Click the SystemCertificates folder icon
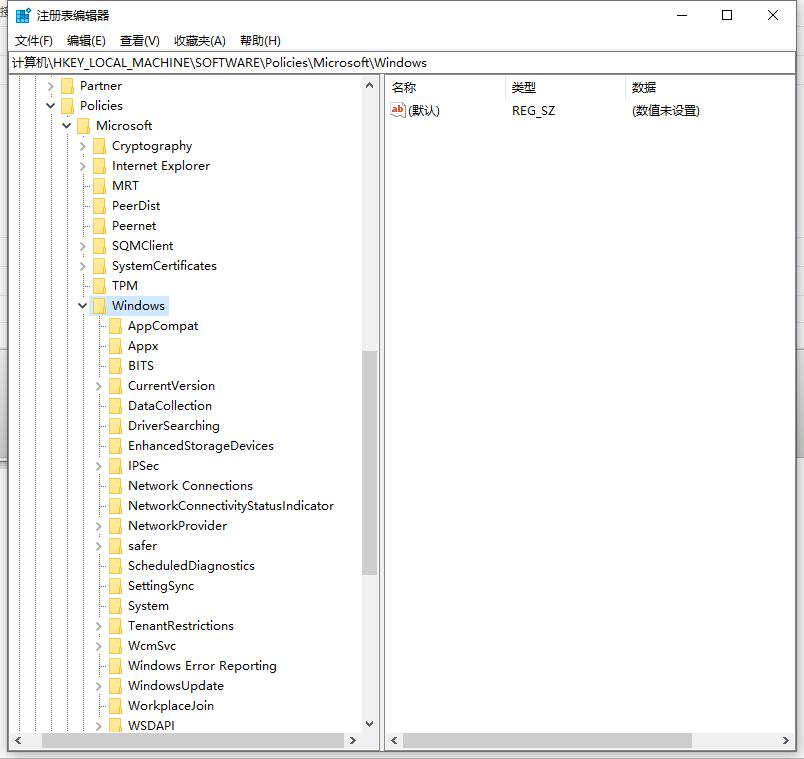 (x=99, y=266)
